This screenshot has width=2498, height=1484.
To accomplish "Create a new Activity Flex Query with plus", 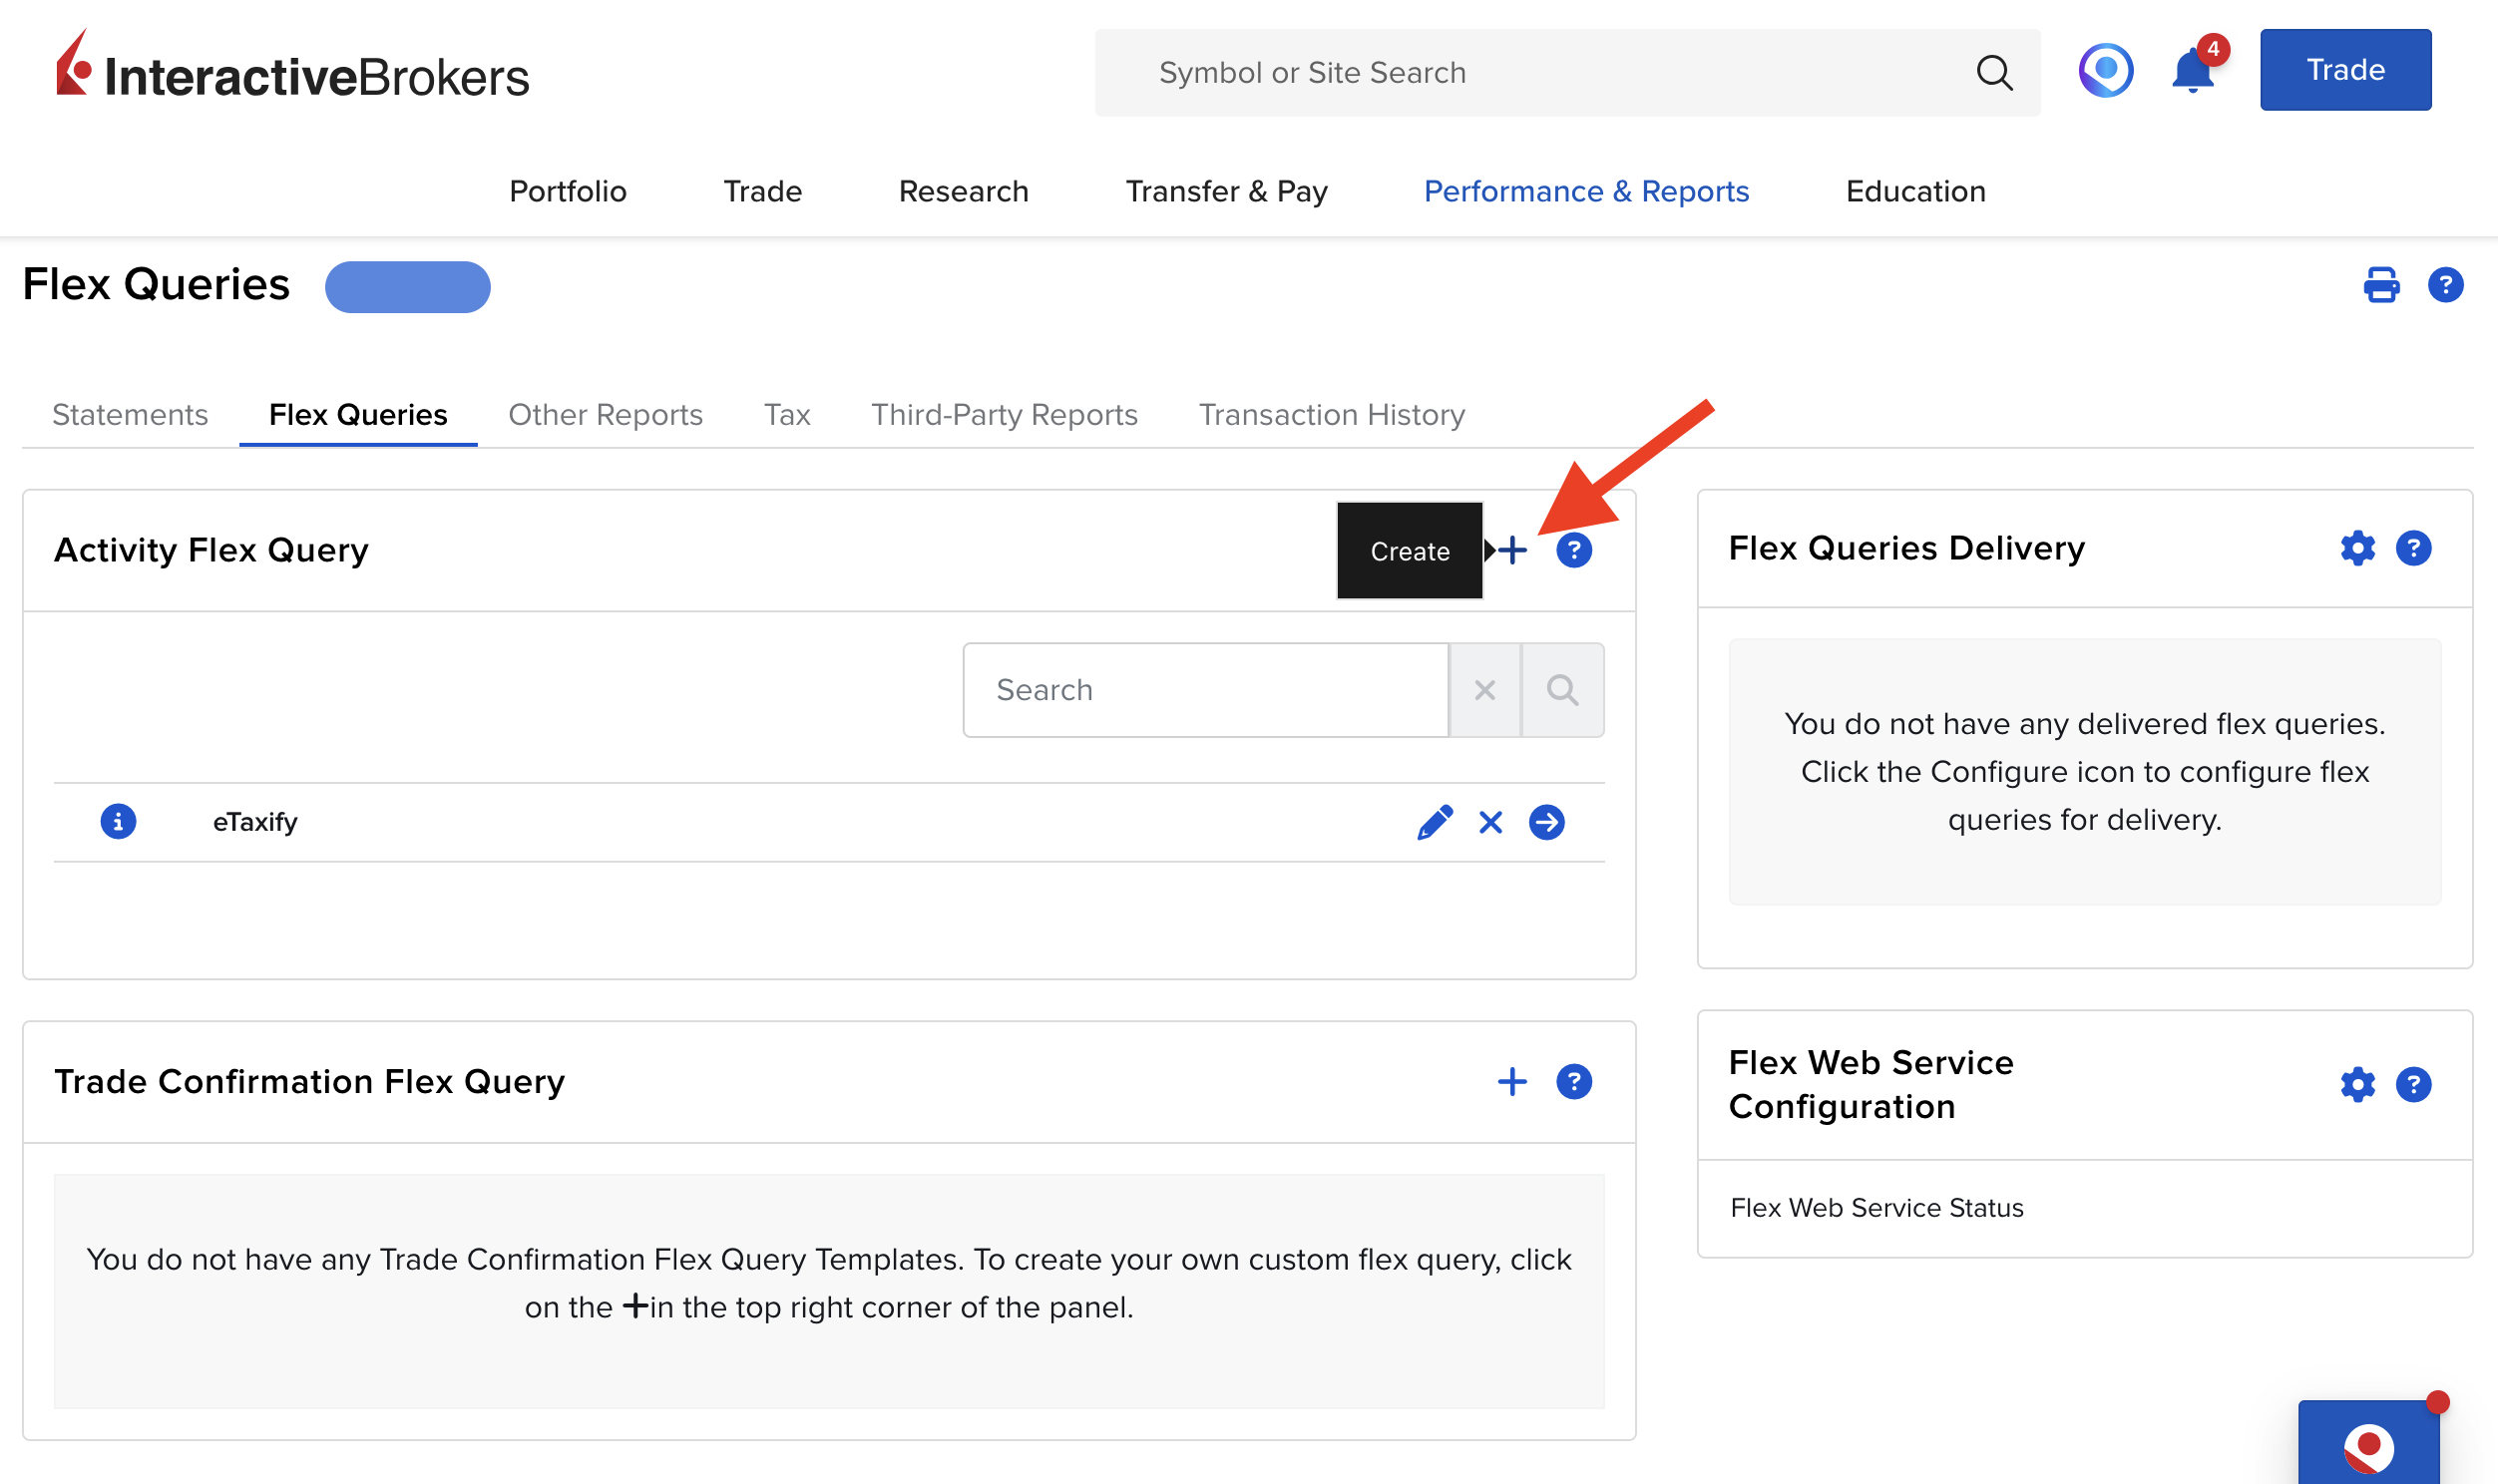I will pos(1512,550).
